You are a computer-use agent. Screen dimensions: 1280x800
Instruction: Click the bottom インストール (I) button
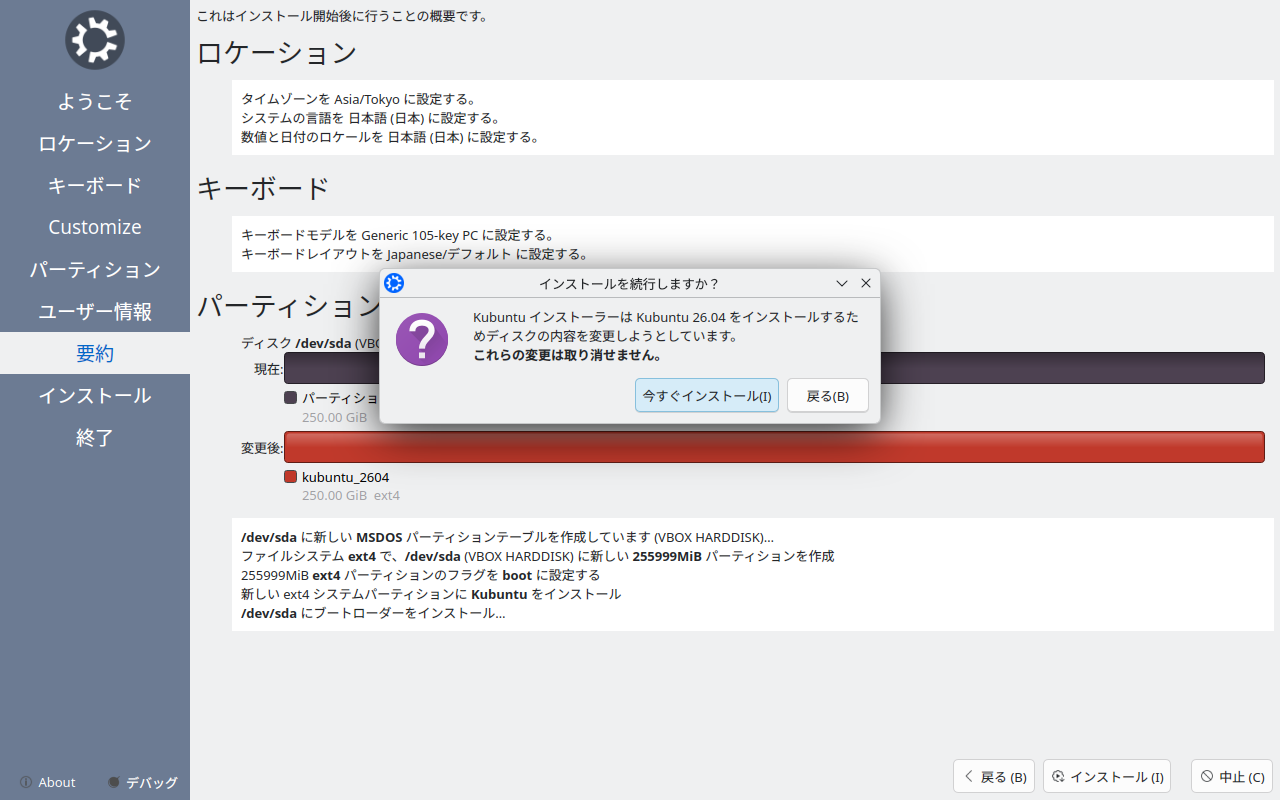click(x=1107, y=776)
